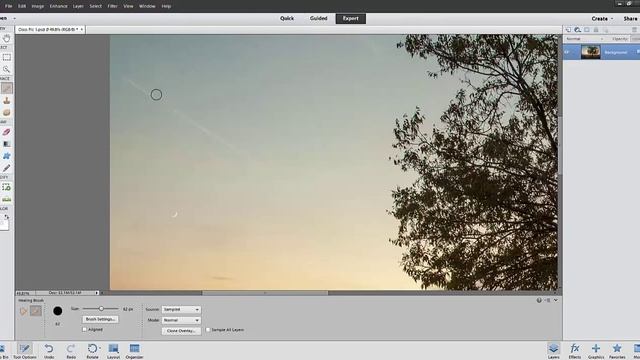640x360 pixels.
Task: Select the Custom Shape tool
Action: [7, 156]
